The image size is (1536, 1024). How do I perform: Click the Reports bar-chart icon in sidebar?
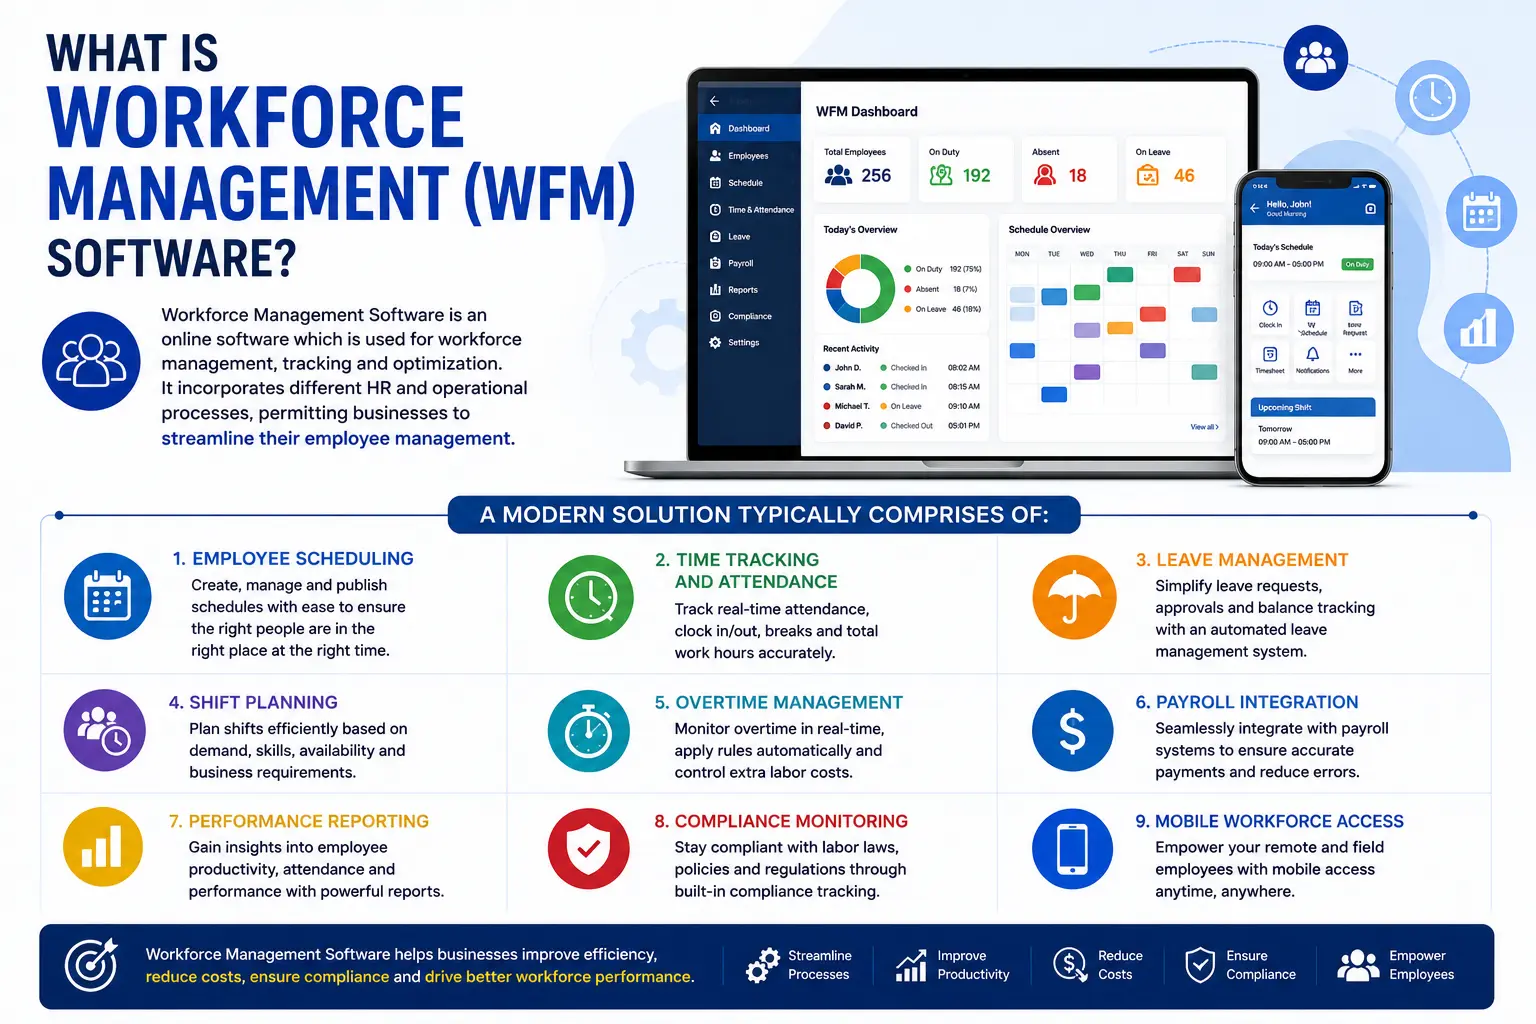pos(715,290)
